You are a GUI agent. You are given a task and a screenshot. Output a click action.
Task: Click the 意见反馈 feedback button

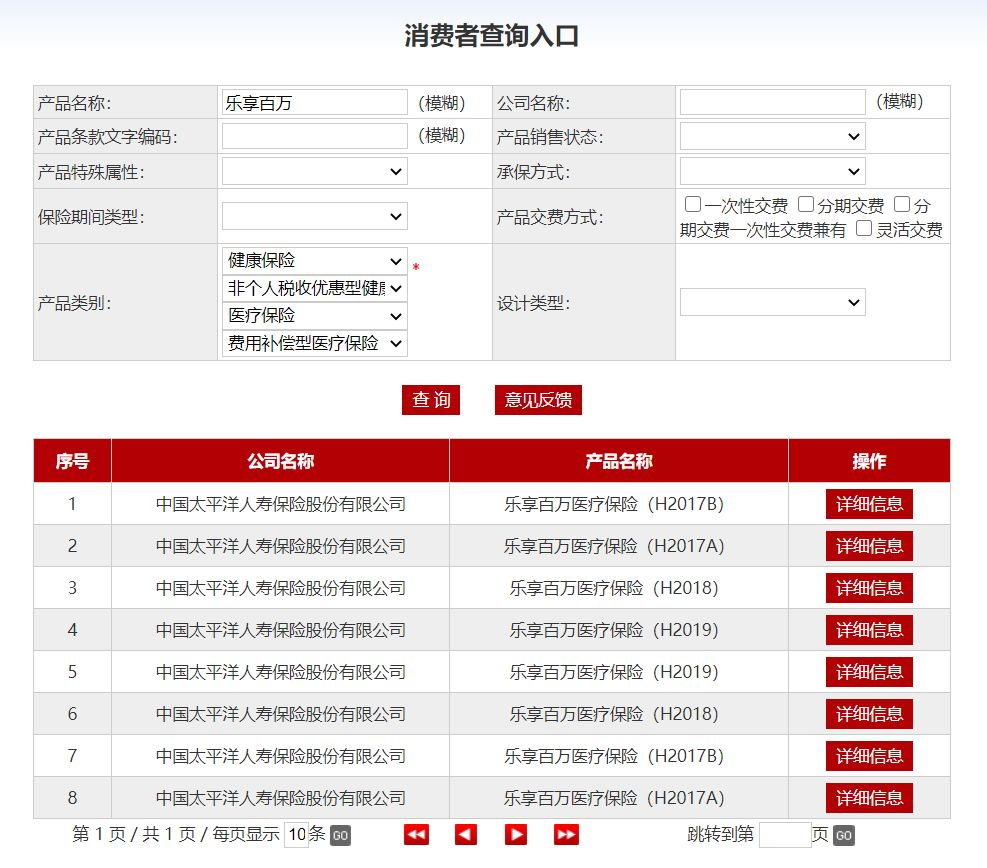coord(538,400)
